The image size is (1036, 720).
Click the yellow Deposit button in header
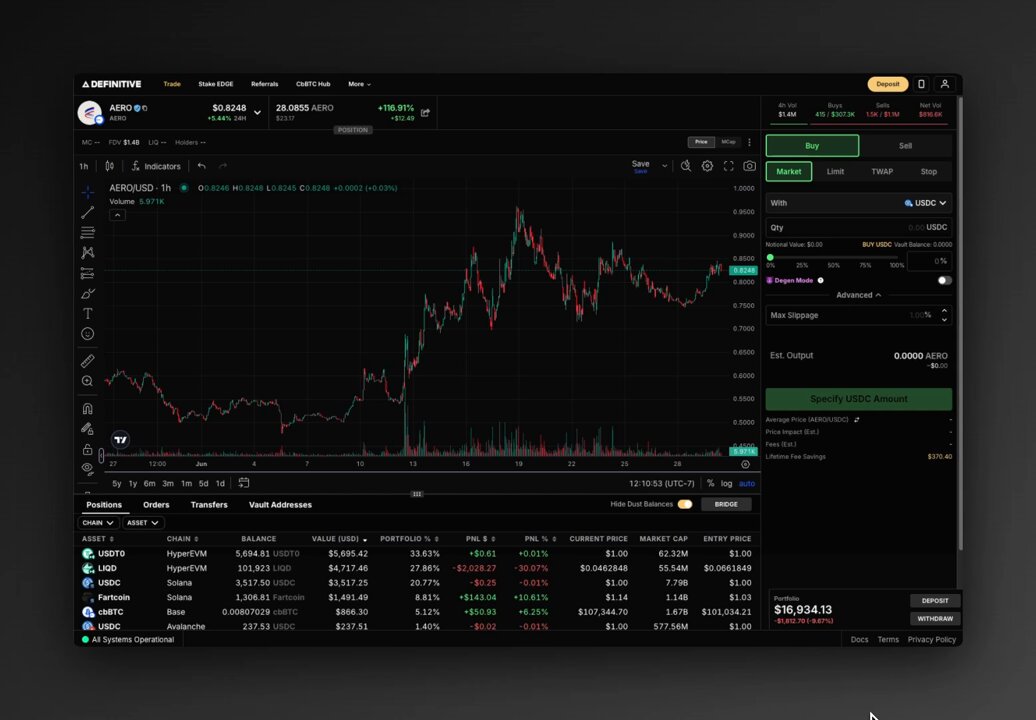pos(887,84)
